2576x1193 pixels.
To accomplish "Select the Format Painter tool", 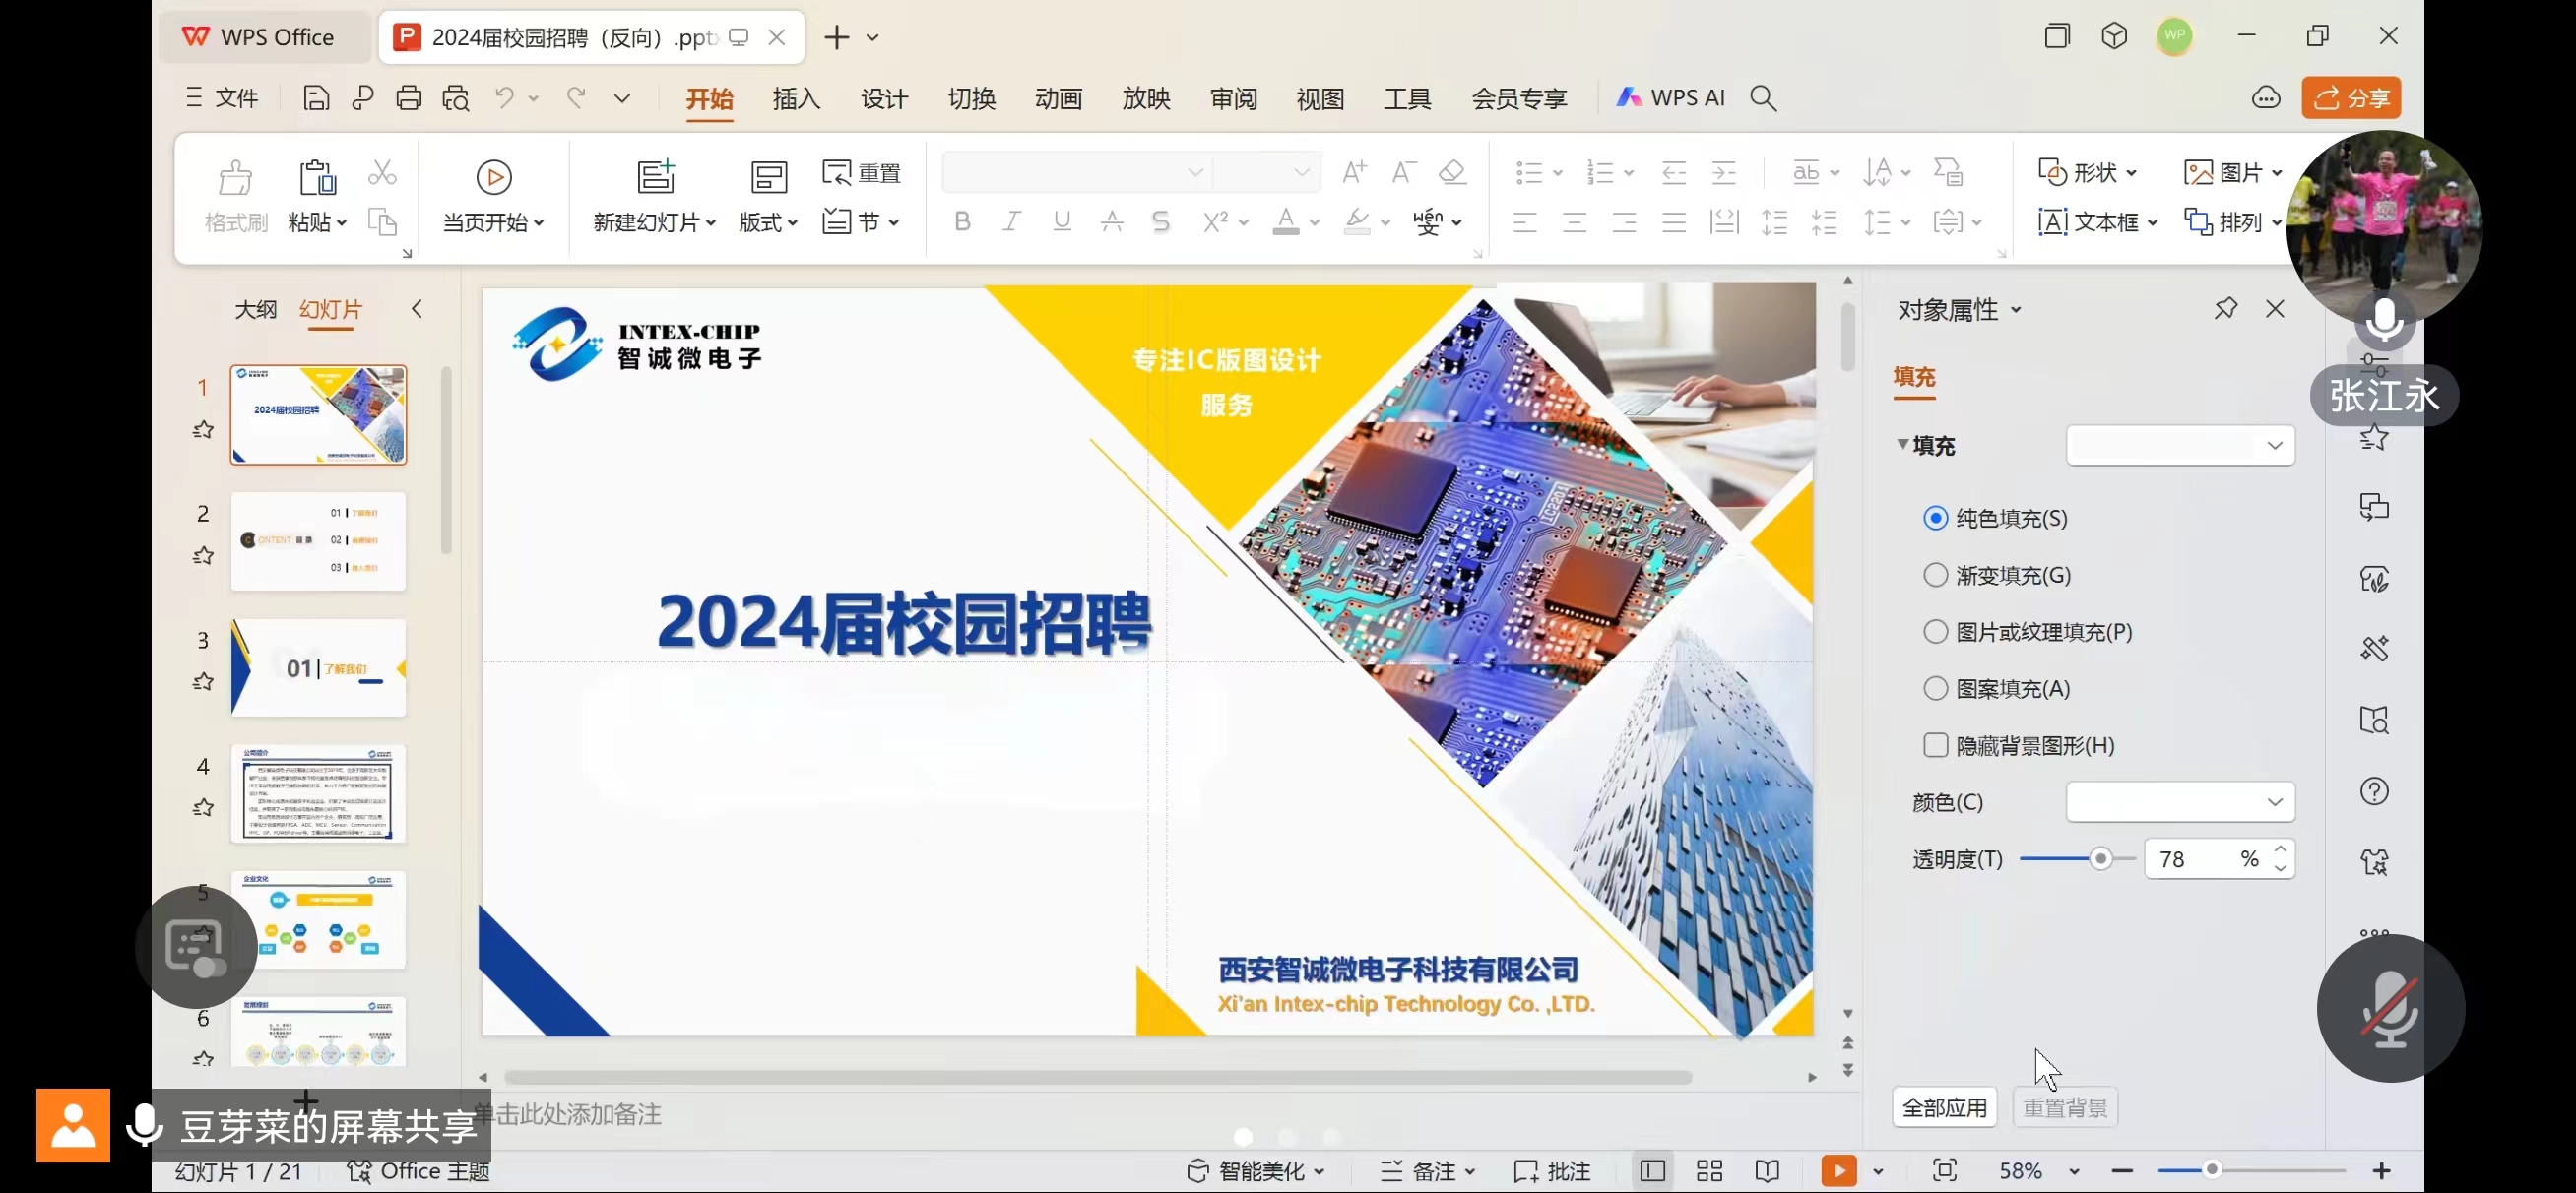I will [x=236, y=197].
